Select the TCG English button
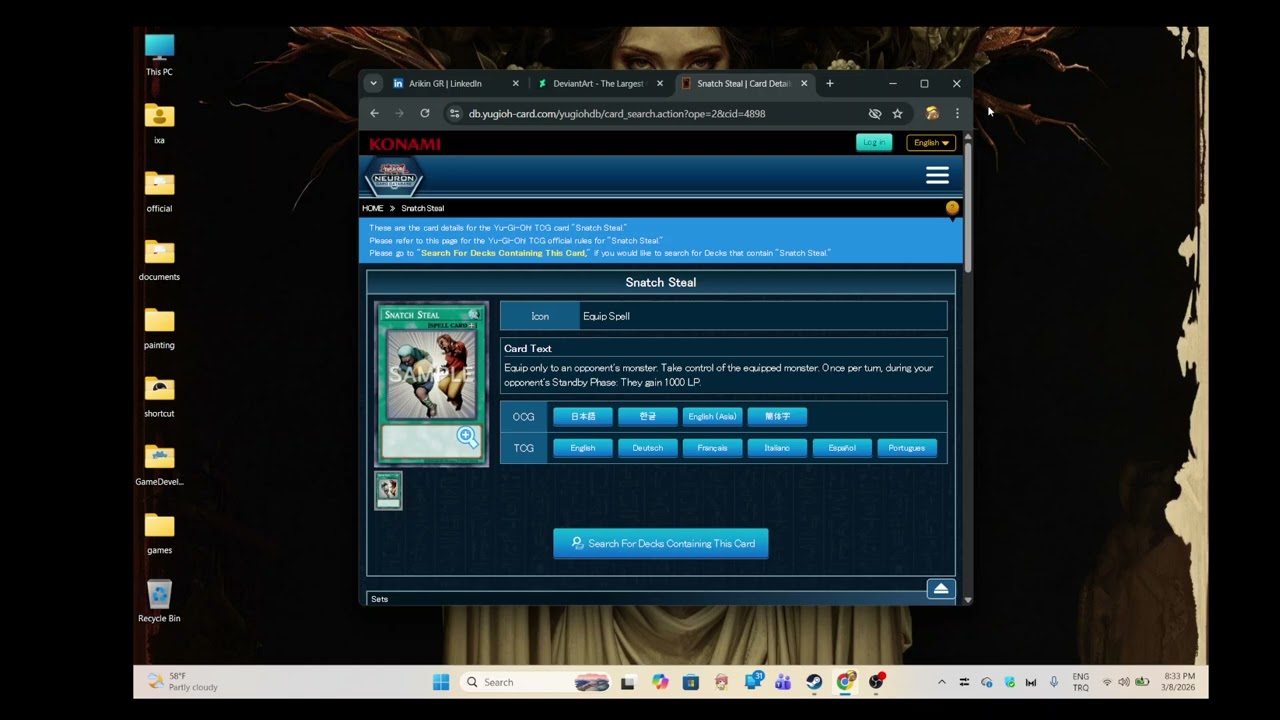Viewport: 1280px width, 720px height. 583,448
